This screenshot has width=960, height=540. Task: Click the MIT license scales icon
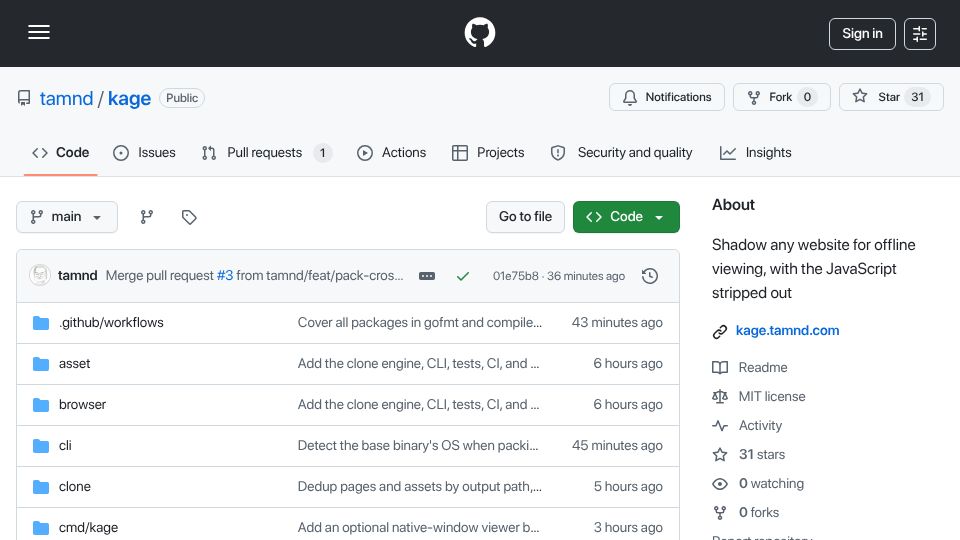[x=720, y=397]
